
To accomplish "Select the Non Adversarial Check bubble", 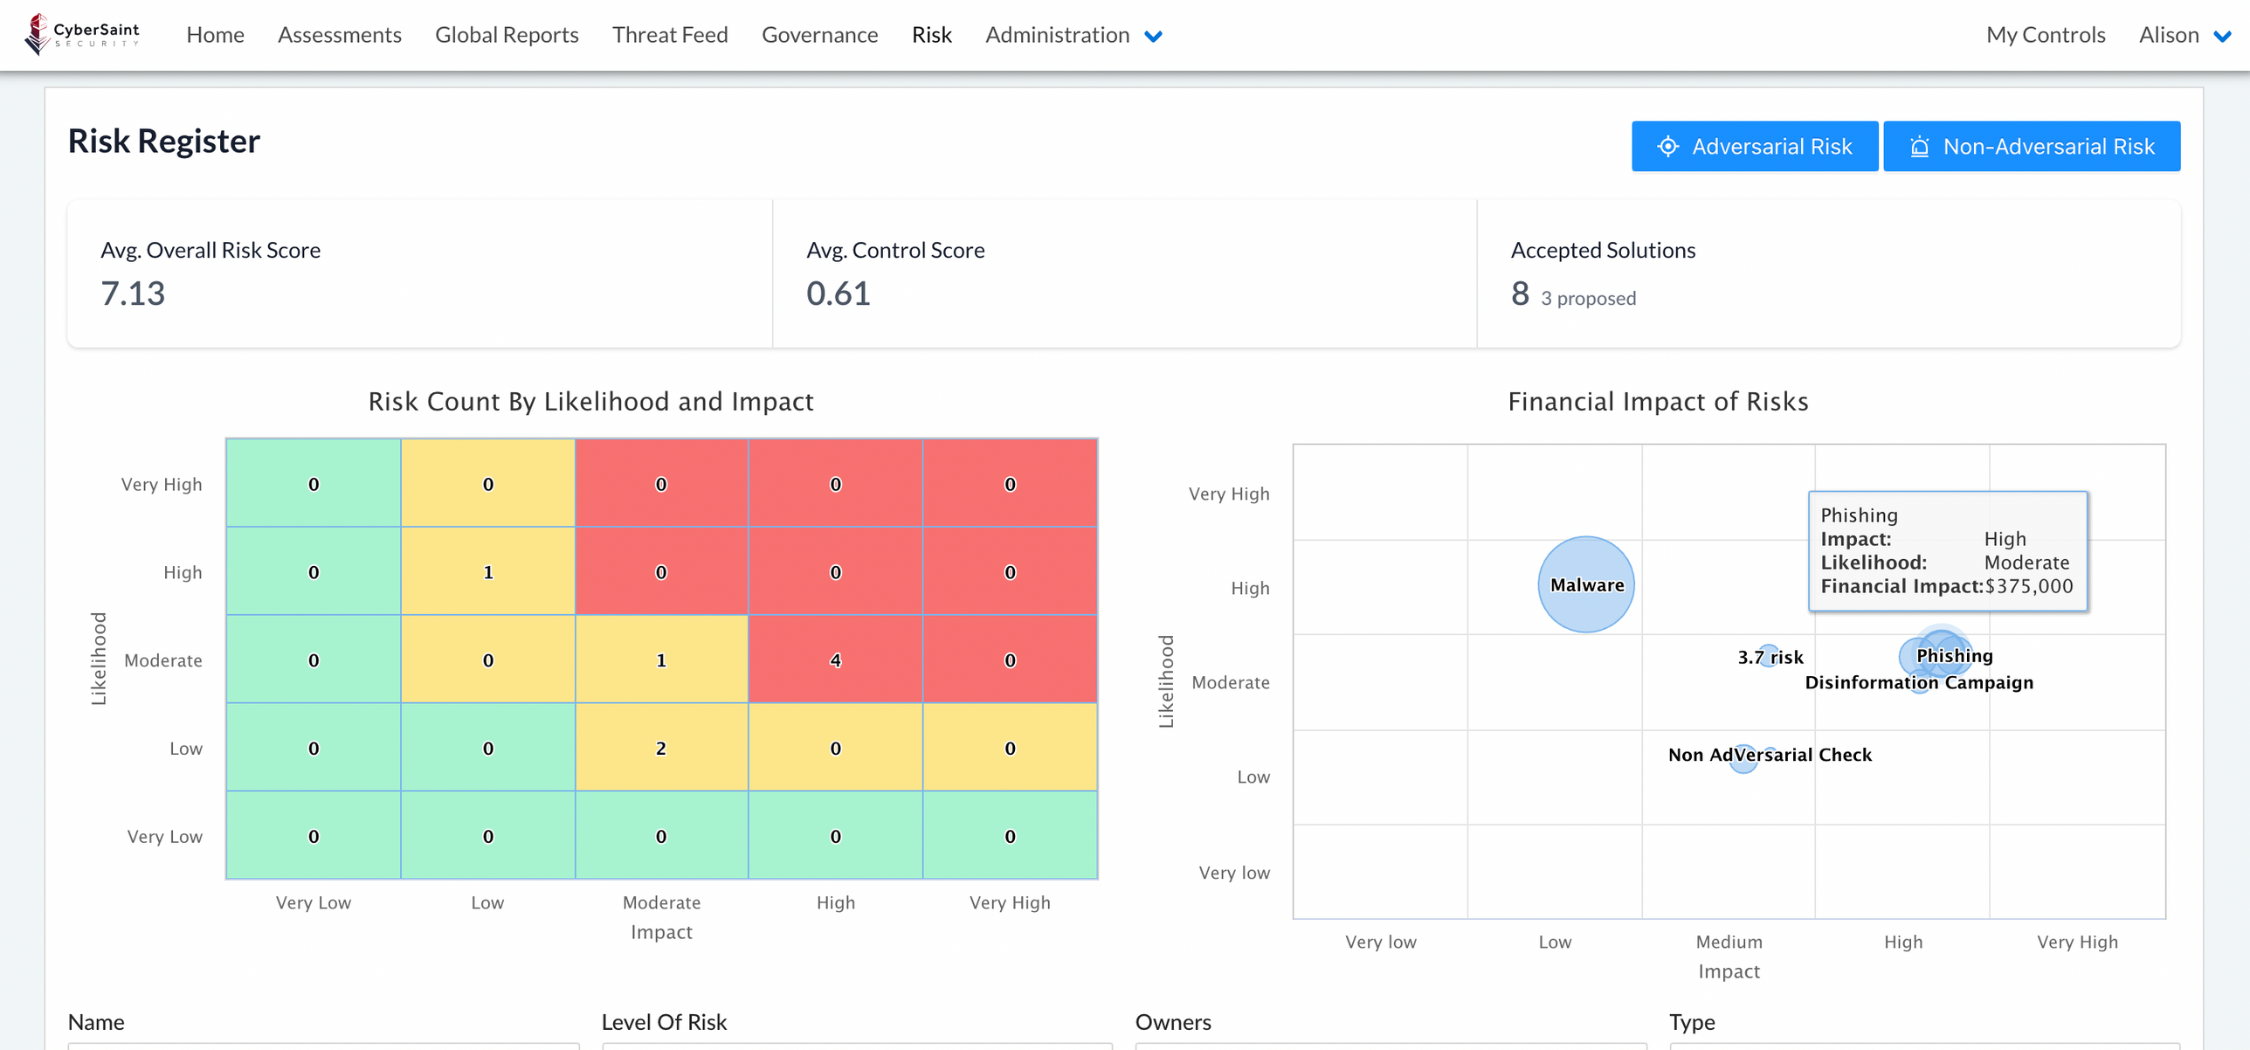I will 1743,757.
